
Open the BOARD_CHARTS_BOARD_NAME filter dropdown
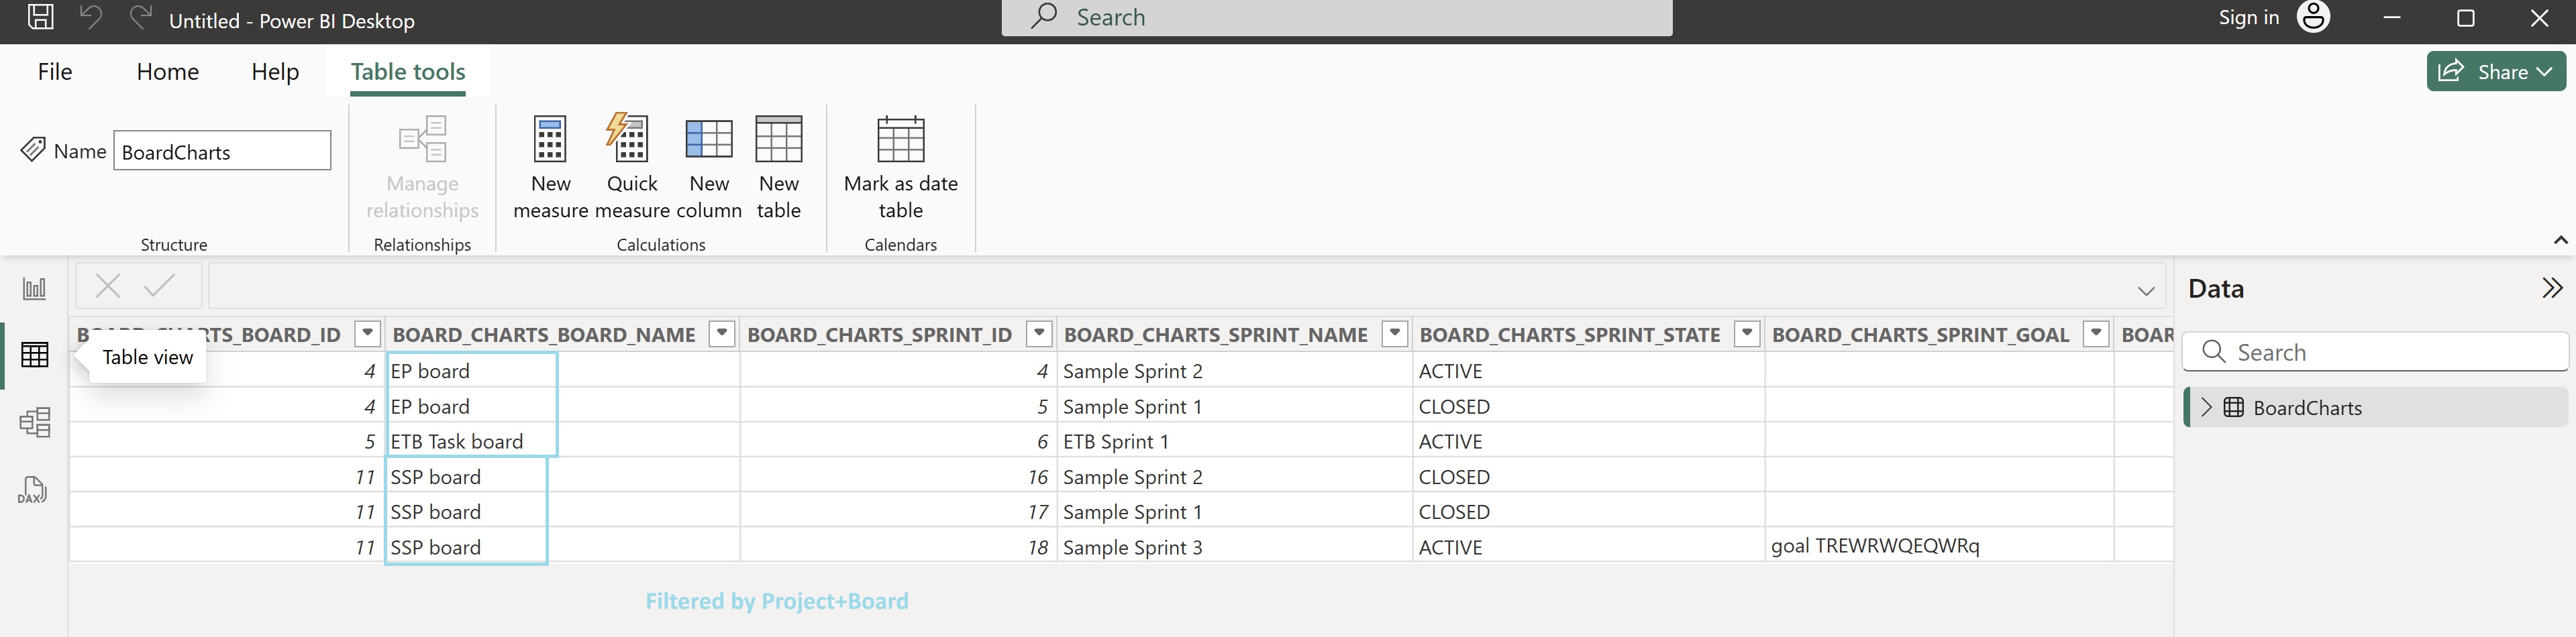click(721, 333)
